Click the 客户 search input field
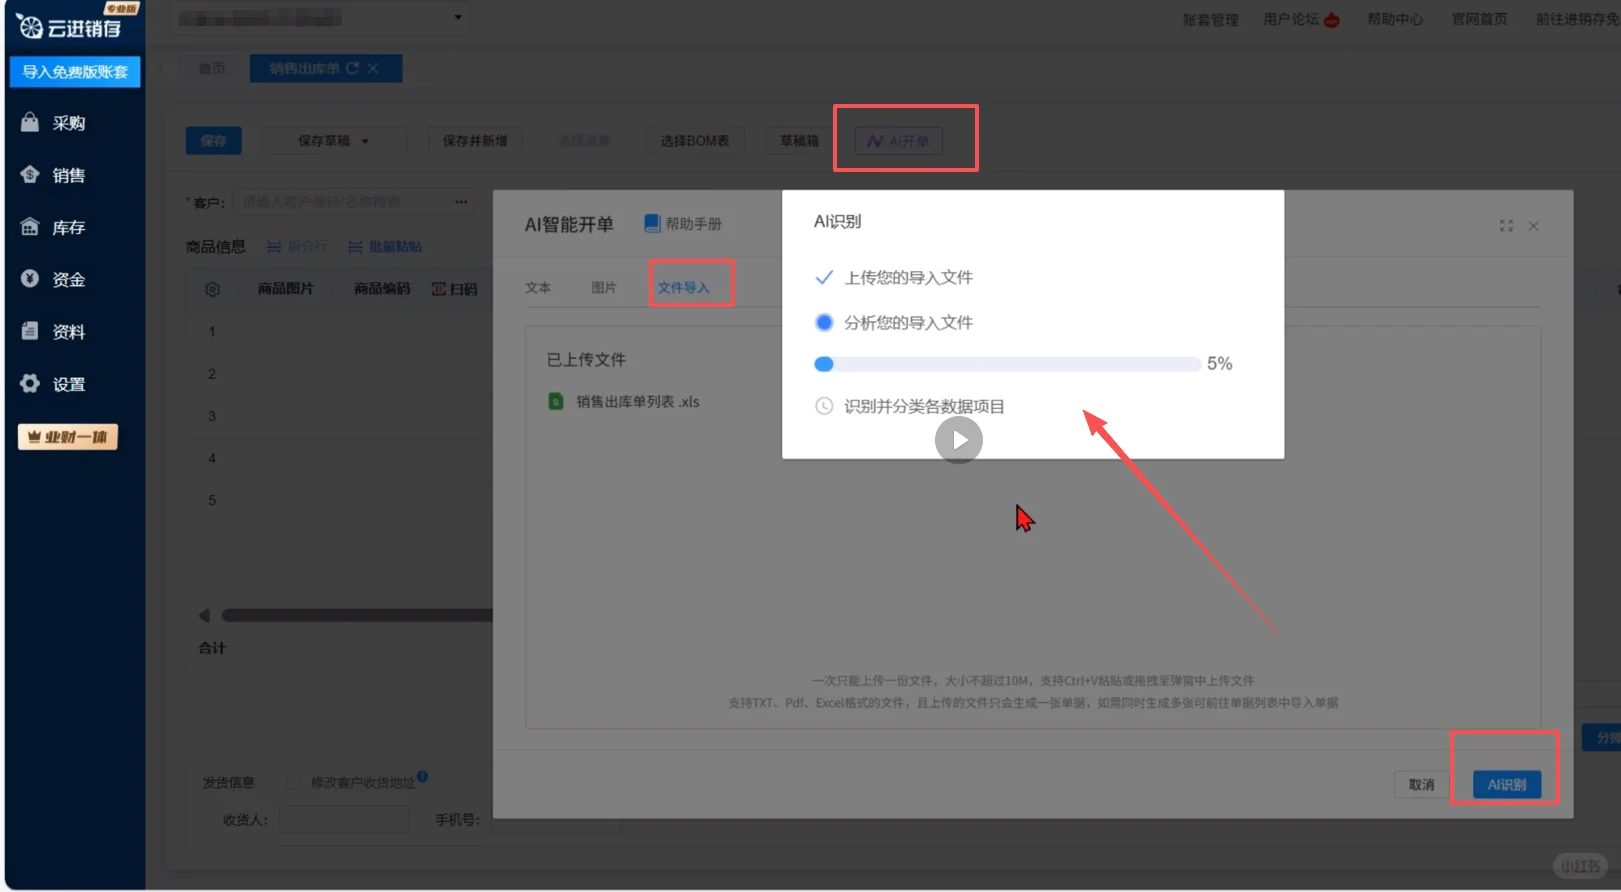 pyautogui.click(x=353, y=202)
